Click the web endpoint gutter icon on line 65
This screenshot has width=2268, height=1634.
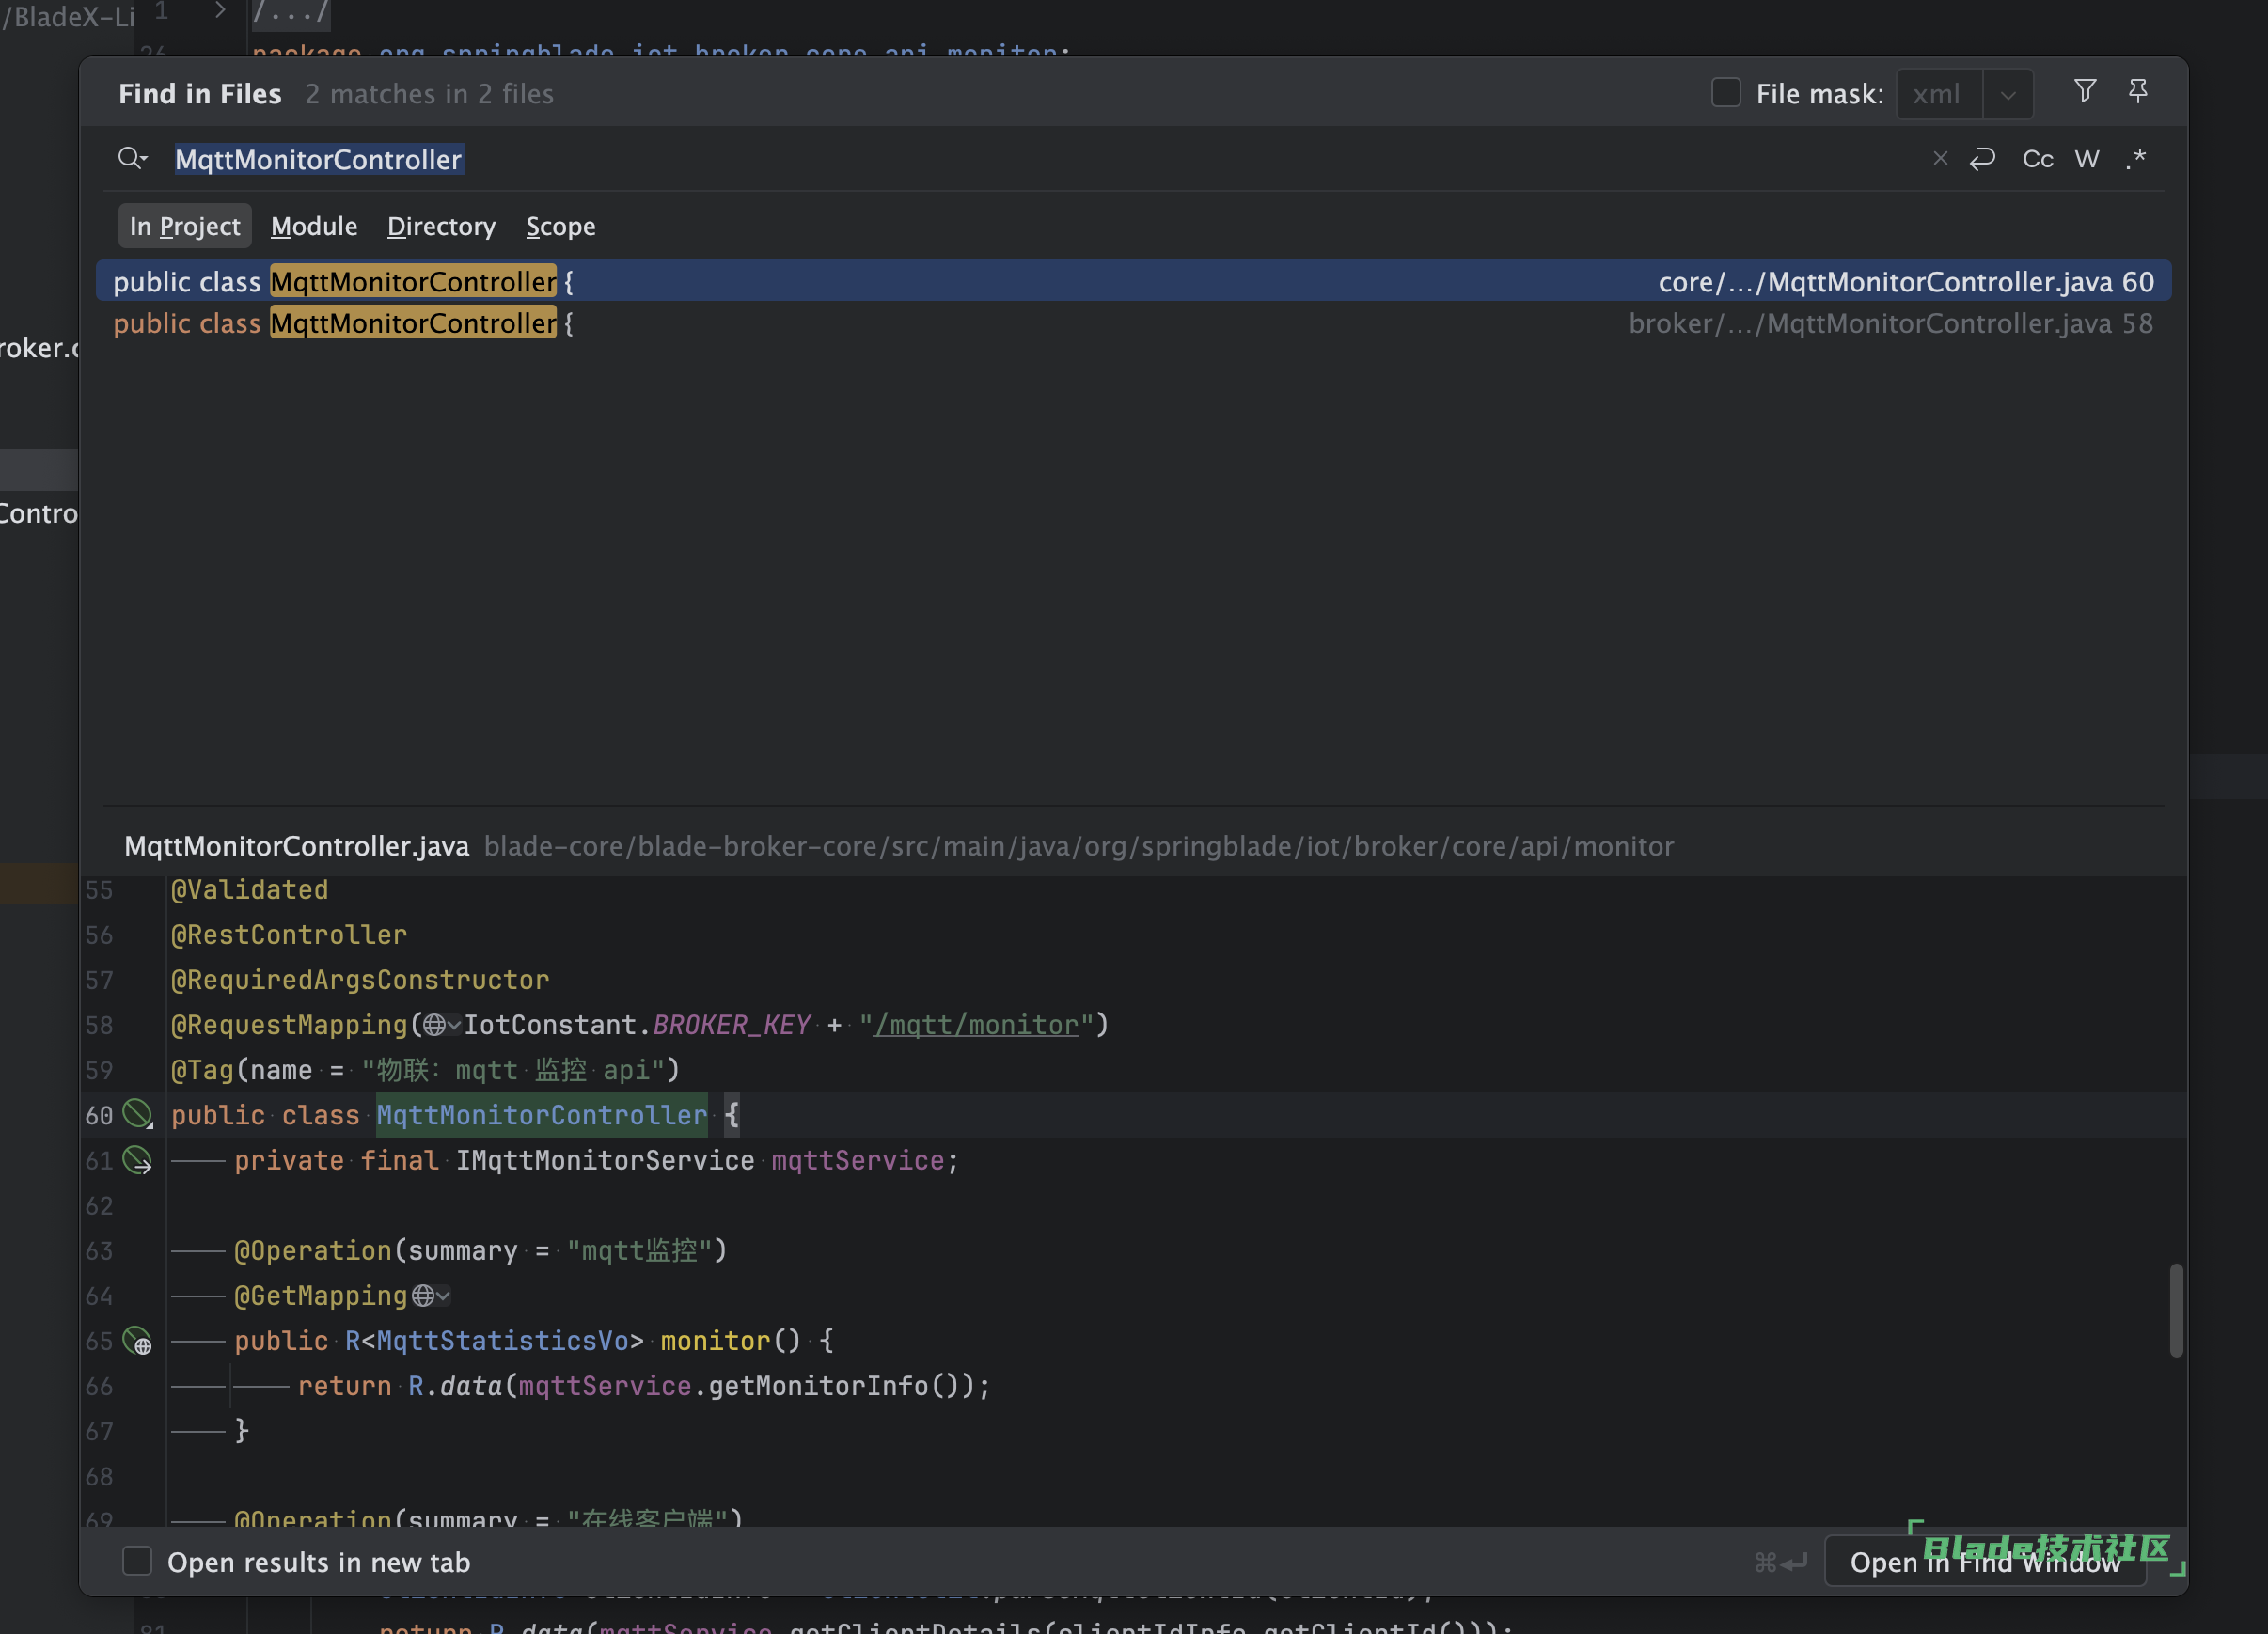tap(137, 1341)
